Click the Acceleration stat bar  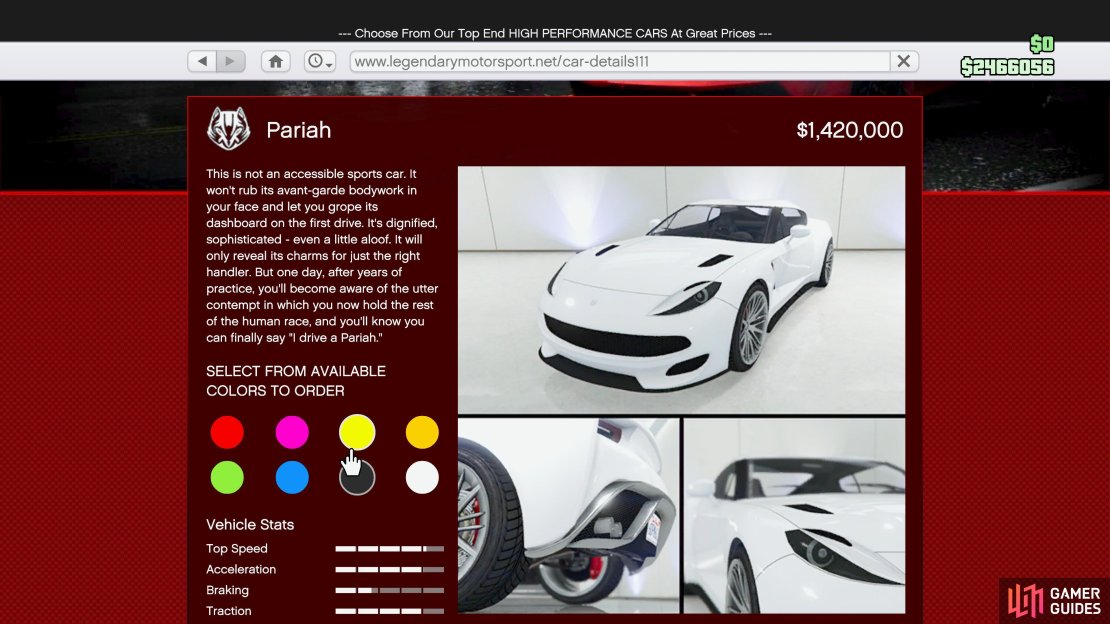pyautogui.click(x=389, y=569)
